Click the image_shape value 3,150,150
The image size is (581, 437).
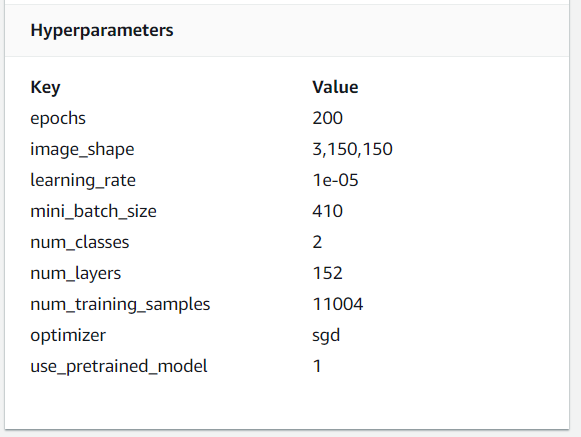352,149
